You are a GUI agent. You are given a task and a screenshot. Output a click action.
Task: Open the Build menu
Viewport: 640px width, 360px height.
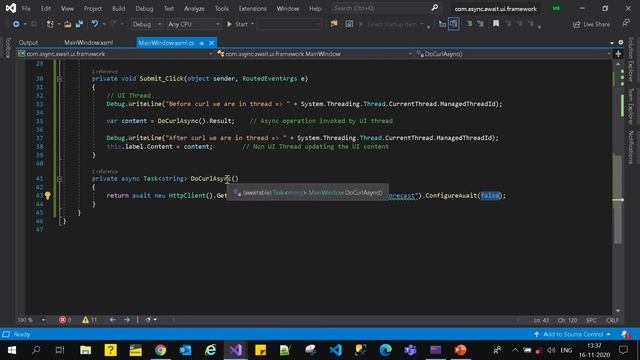[118, 8]
